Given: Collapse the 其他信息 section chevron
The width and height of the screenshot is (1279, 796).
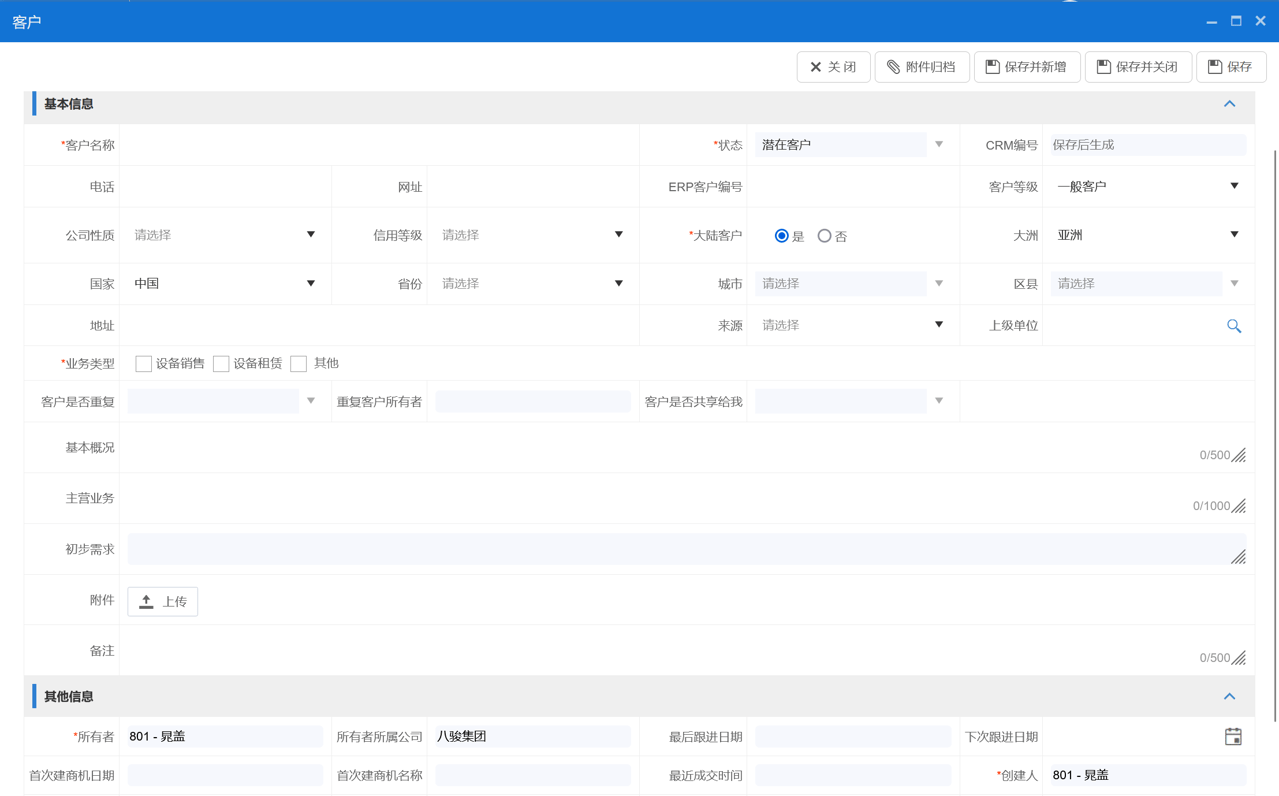Looking at the screenshot, I should point(1229,697).
